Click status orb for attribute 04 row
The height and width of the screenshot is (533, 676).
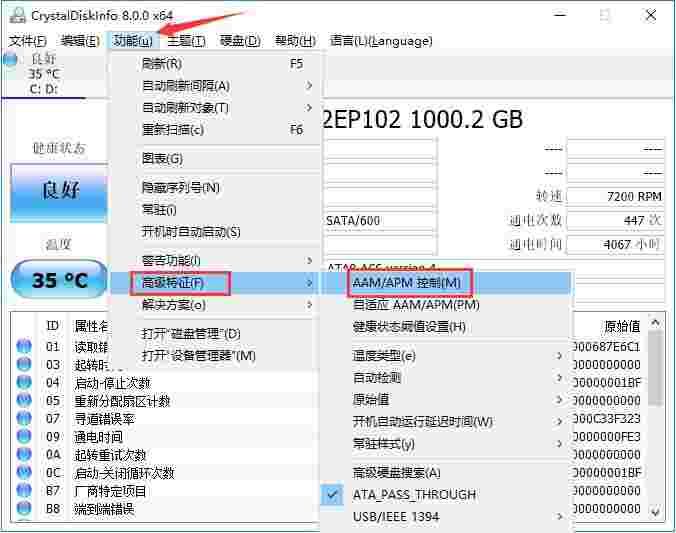tap(24, 383)
